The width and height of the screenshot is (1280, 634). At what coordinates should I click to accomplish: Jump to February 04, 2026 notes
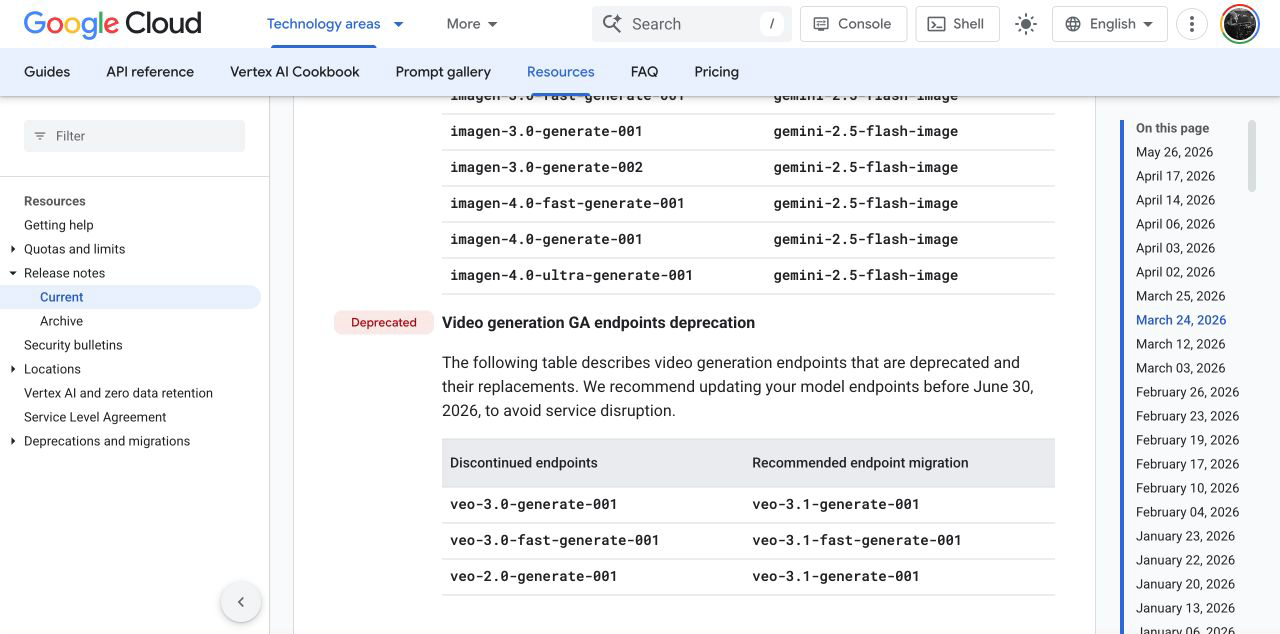point(1188,512)
